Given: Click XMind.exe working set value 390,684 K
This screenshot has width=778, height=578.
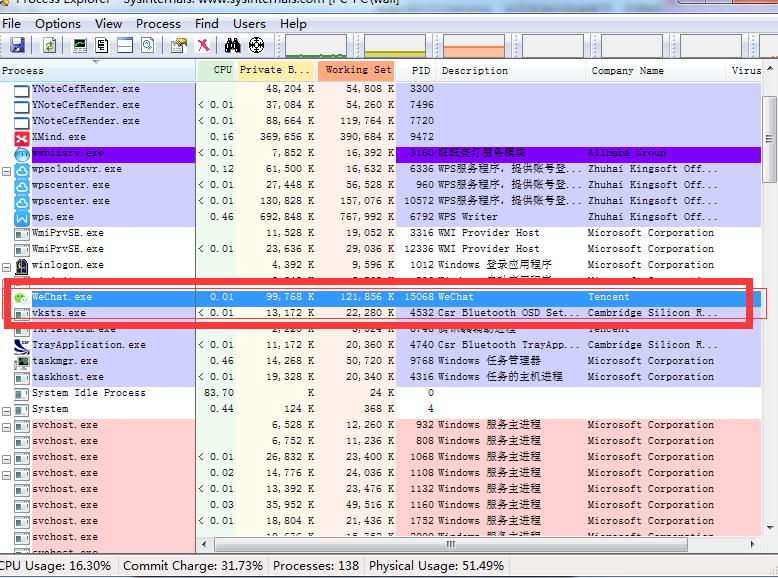Looking at the screenshot, I should click(370, 136).
